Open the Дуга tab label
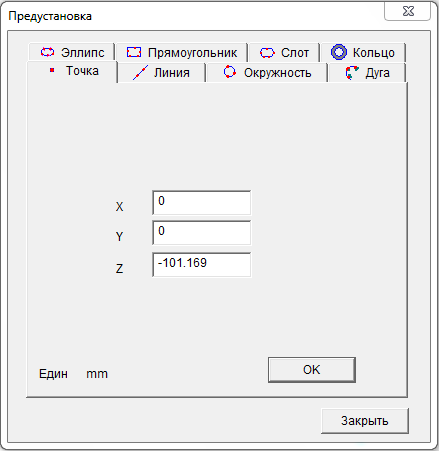Viewport: 439px width, 451px height. [377, 73]
